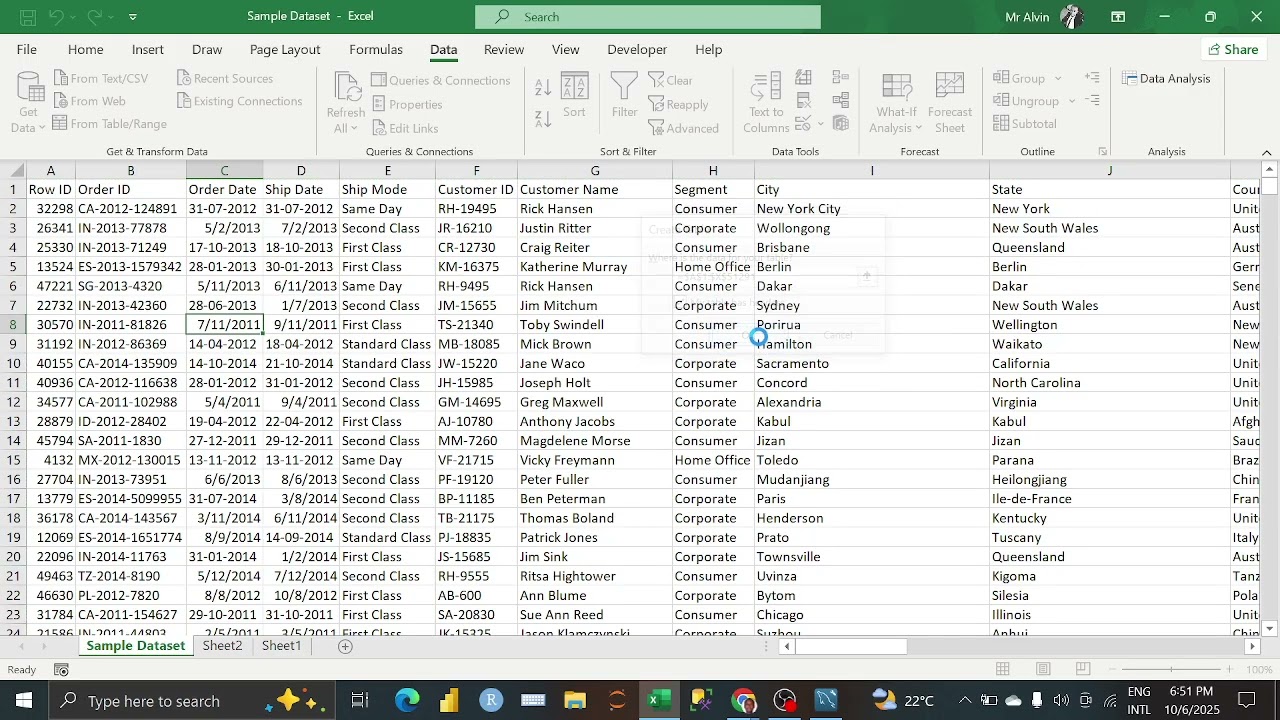Screen dimensions: 1280x720
Task: Click the Get Data button
Action: click(x=27, y=103)
